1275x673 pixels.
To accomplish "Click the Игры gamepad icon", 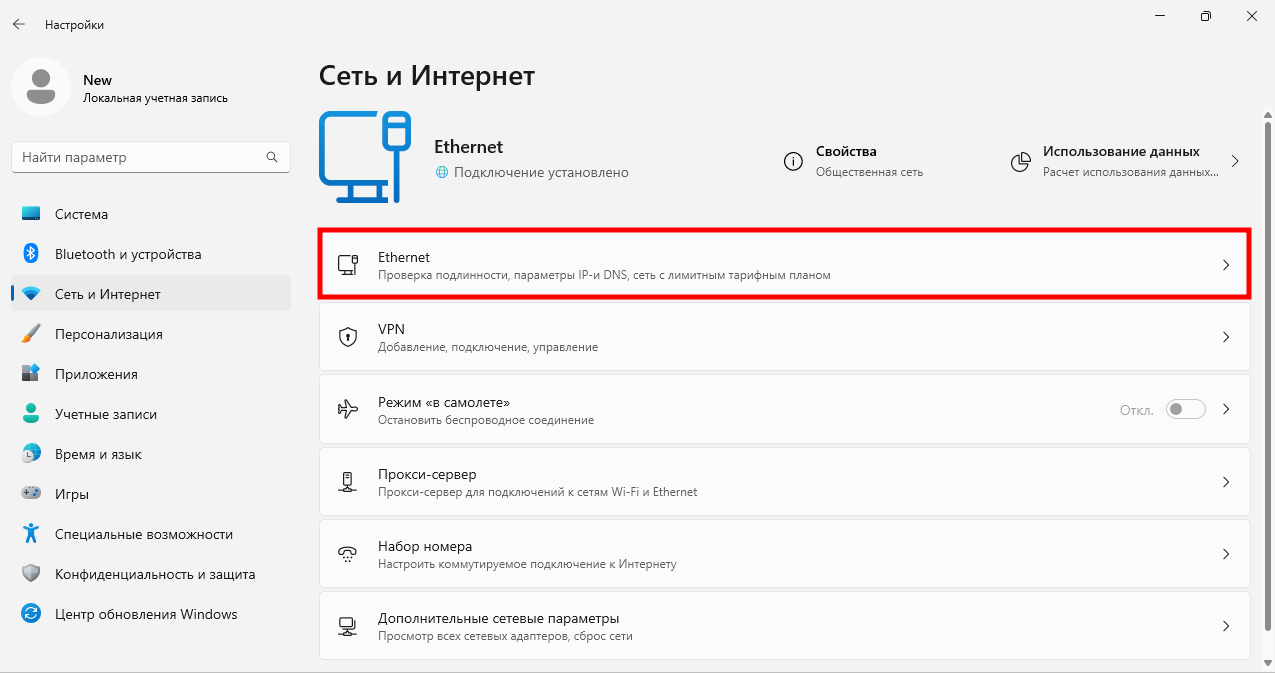I will click(31, 494).
